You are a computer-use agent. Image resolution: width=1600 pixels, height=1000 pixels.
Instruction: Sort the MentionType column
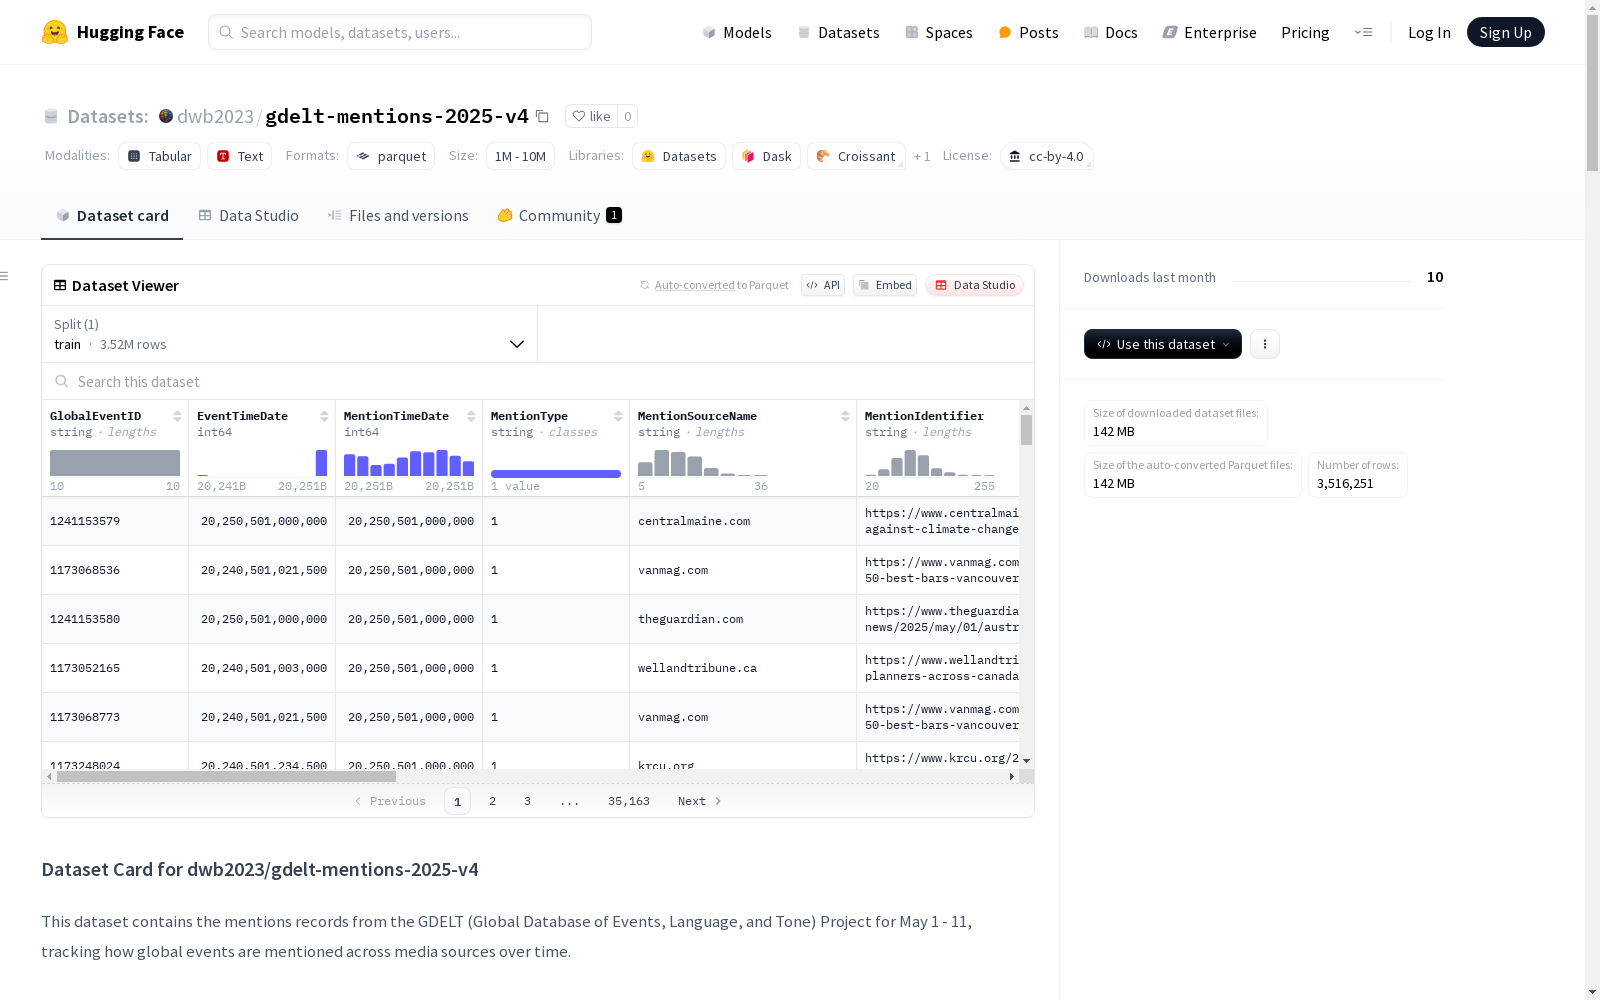618,416
